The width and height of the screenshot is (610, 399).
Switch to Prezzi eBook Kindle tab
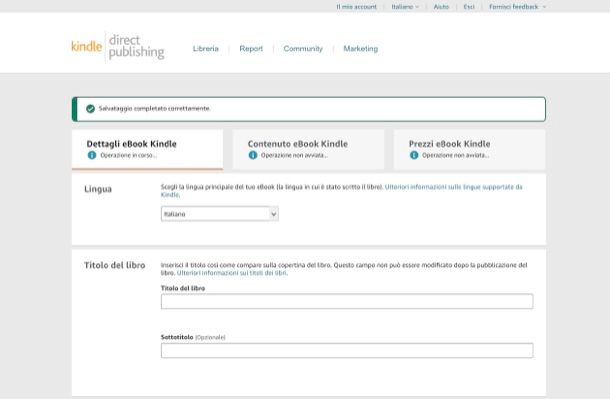[470, 150]
